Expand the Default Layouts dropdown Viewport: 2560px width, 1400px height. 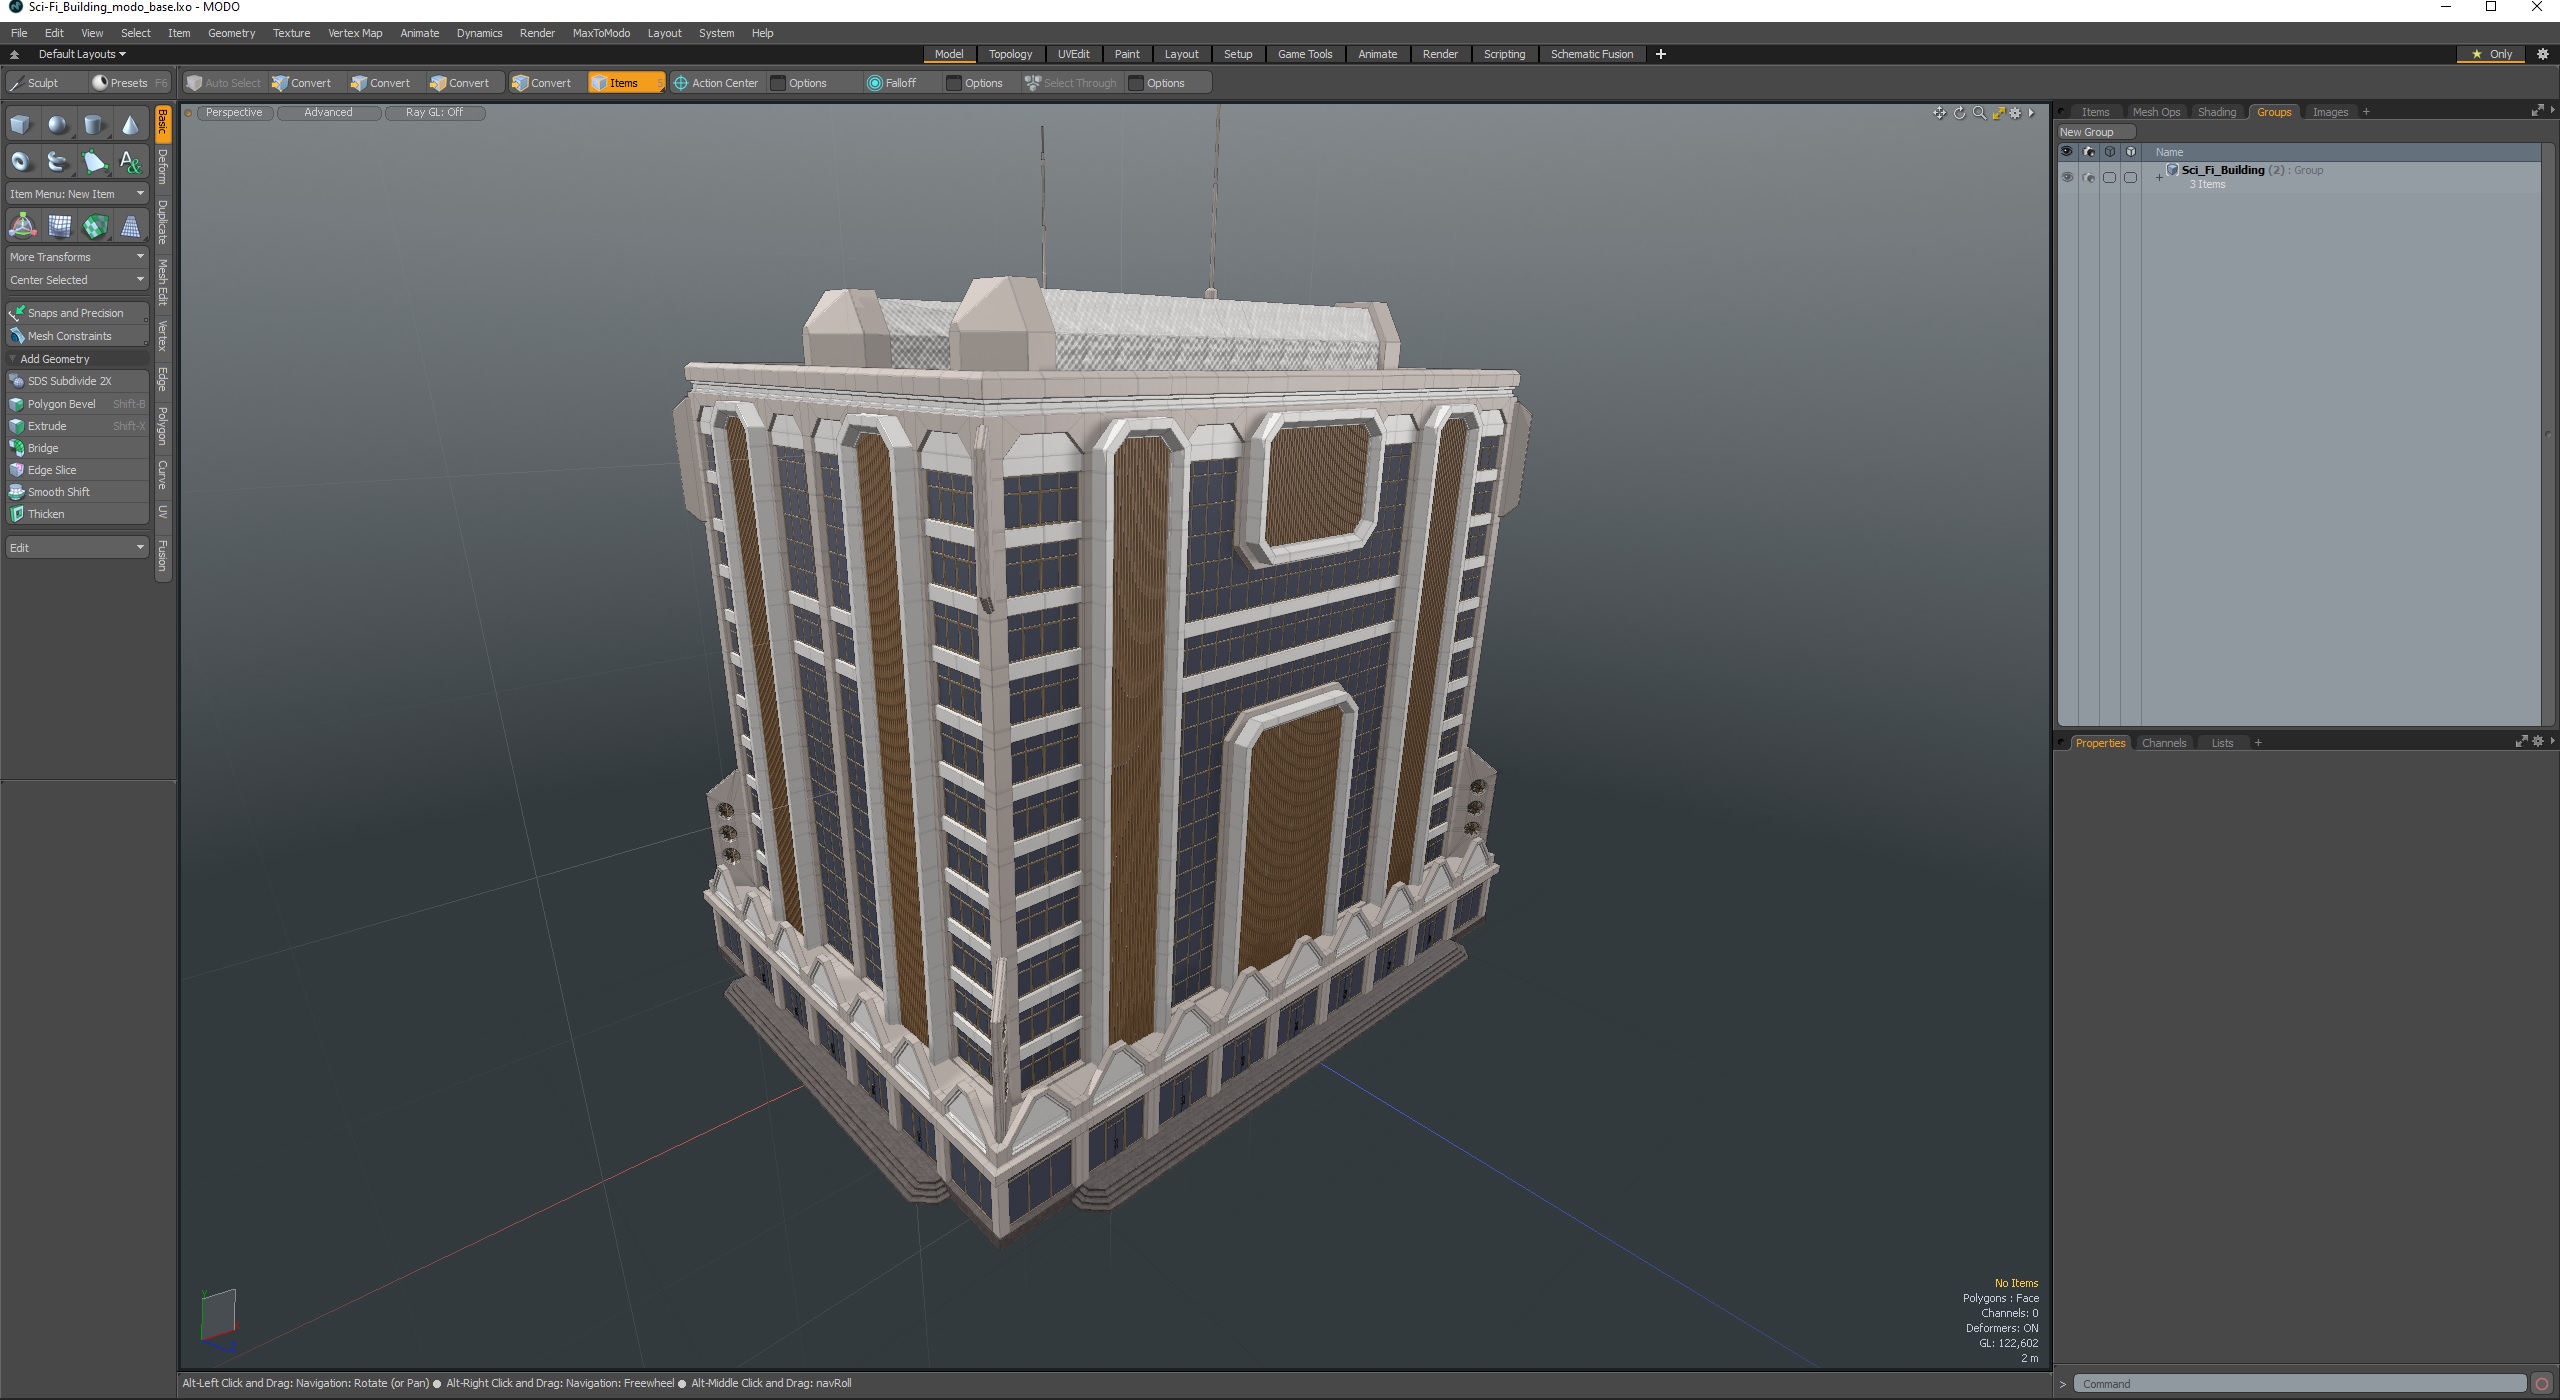tap(79, 53)
